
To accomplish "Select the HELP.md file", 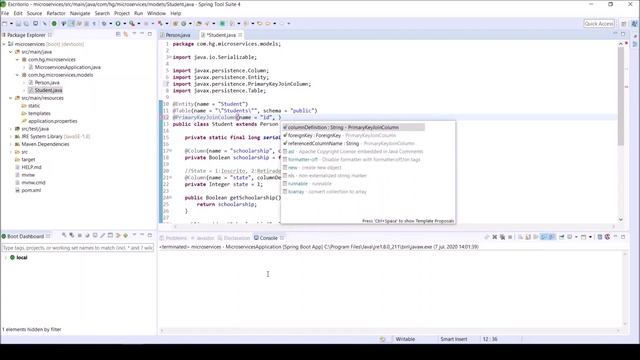I will [31, 167].
